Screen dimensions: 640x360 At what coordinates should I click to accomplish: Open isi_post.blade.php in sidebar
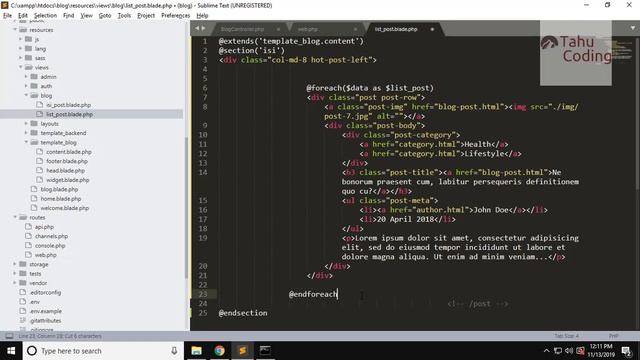click(68, 105)
